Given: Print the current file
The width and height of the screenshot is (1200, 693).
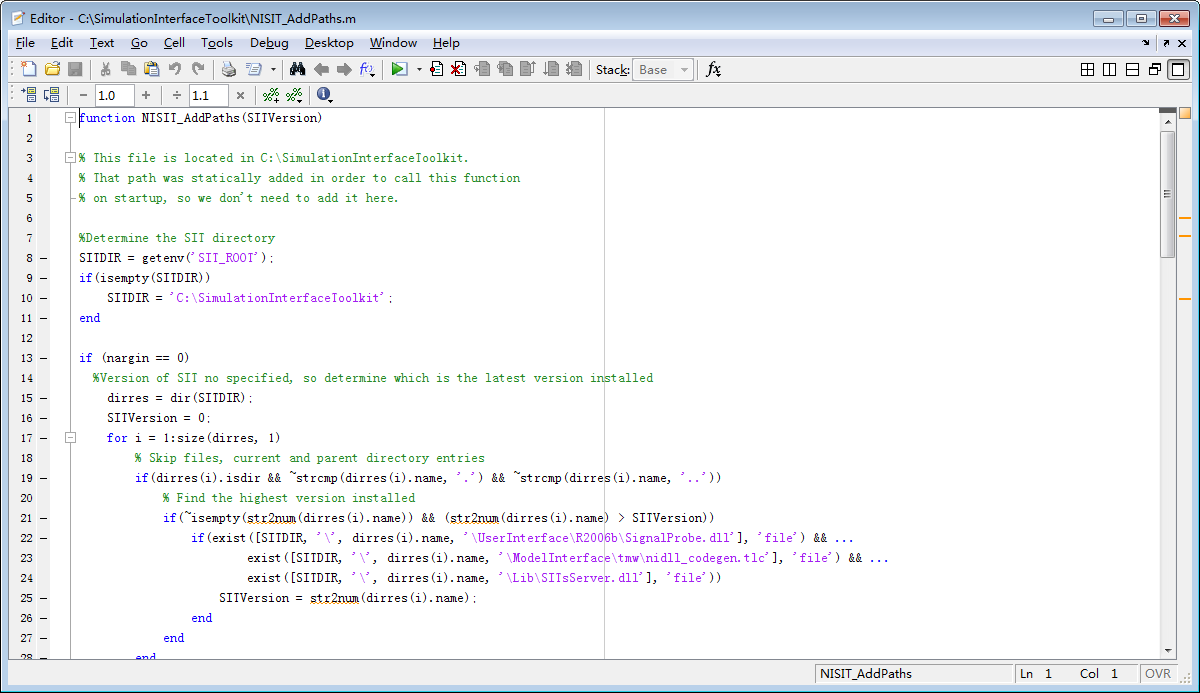Looking at the screenshot, I should click(228, 68).
